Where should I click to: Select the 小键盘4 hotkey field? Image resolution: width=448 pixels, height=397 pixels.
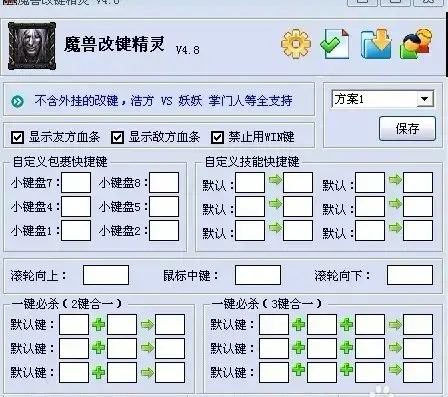click(76, 206)
